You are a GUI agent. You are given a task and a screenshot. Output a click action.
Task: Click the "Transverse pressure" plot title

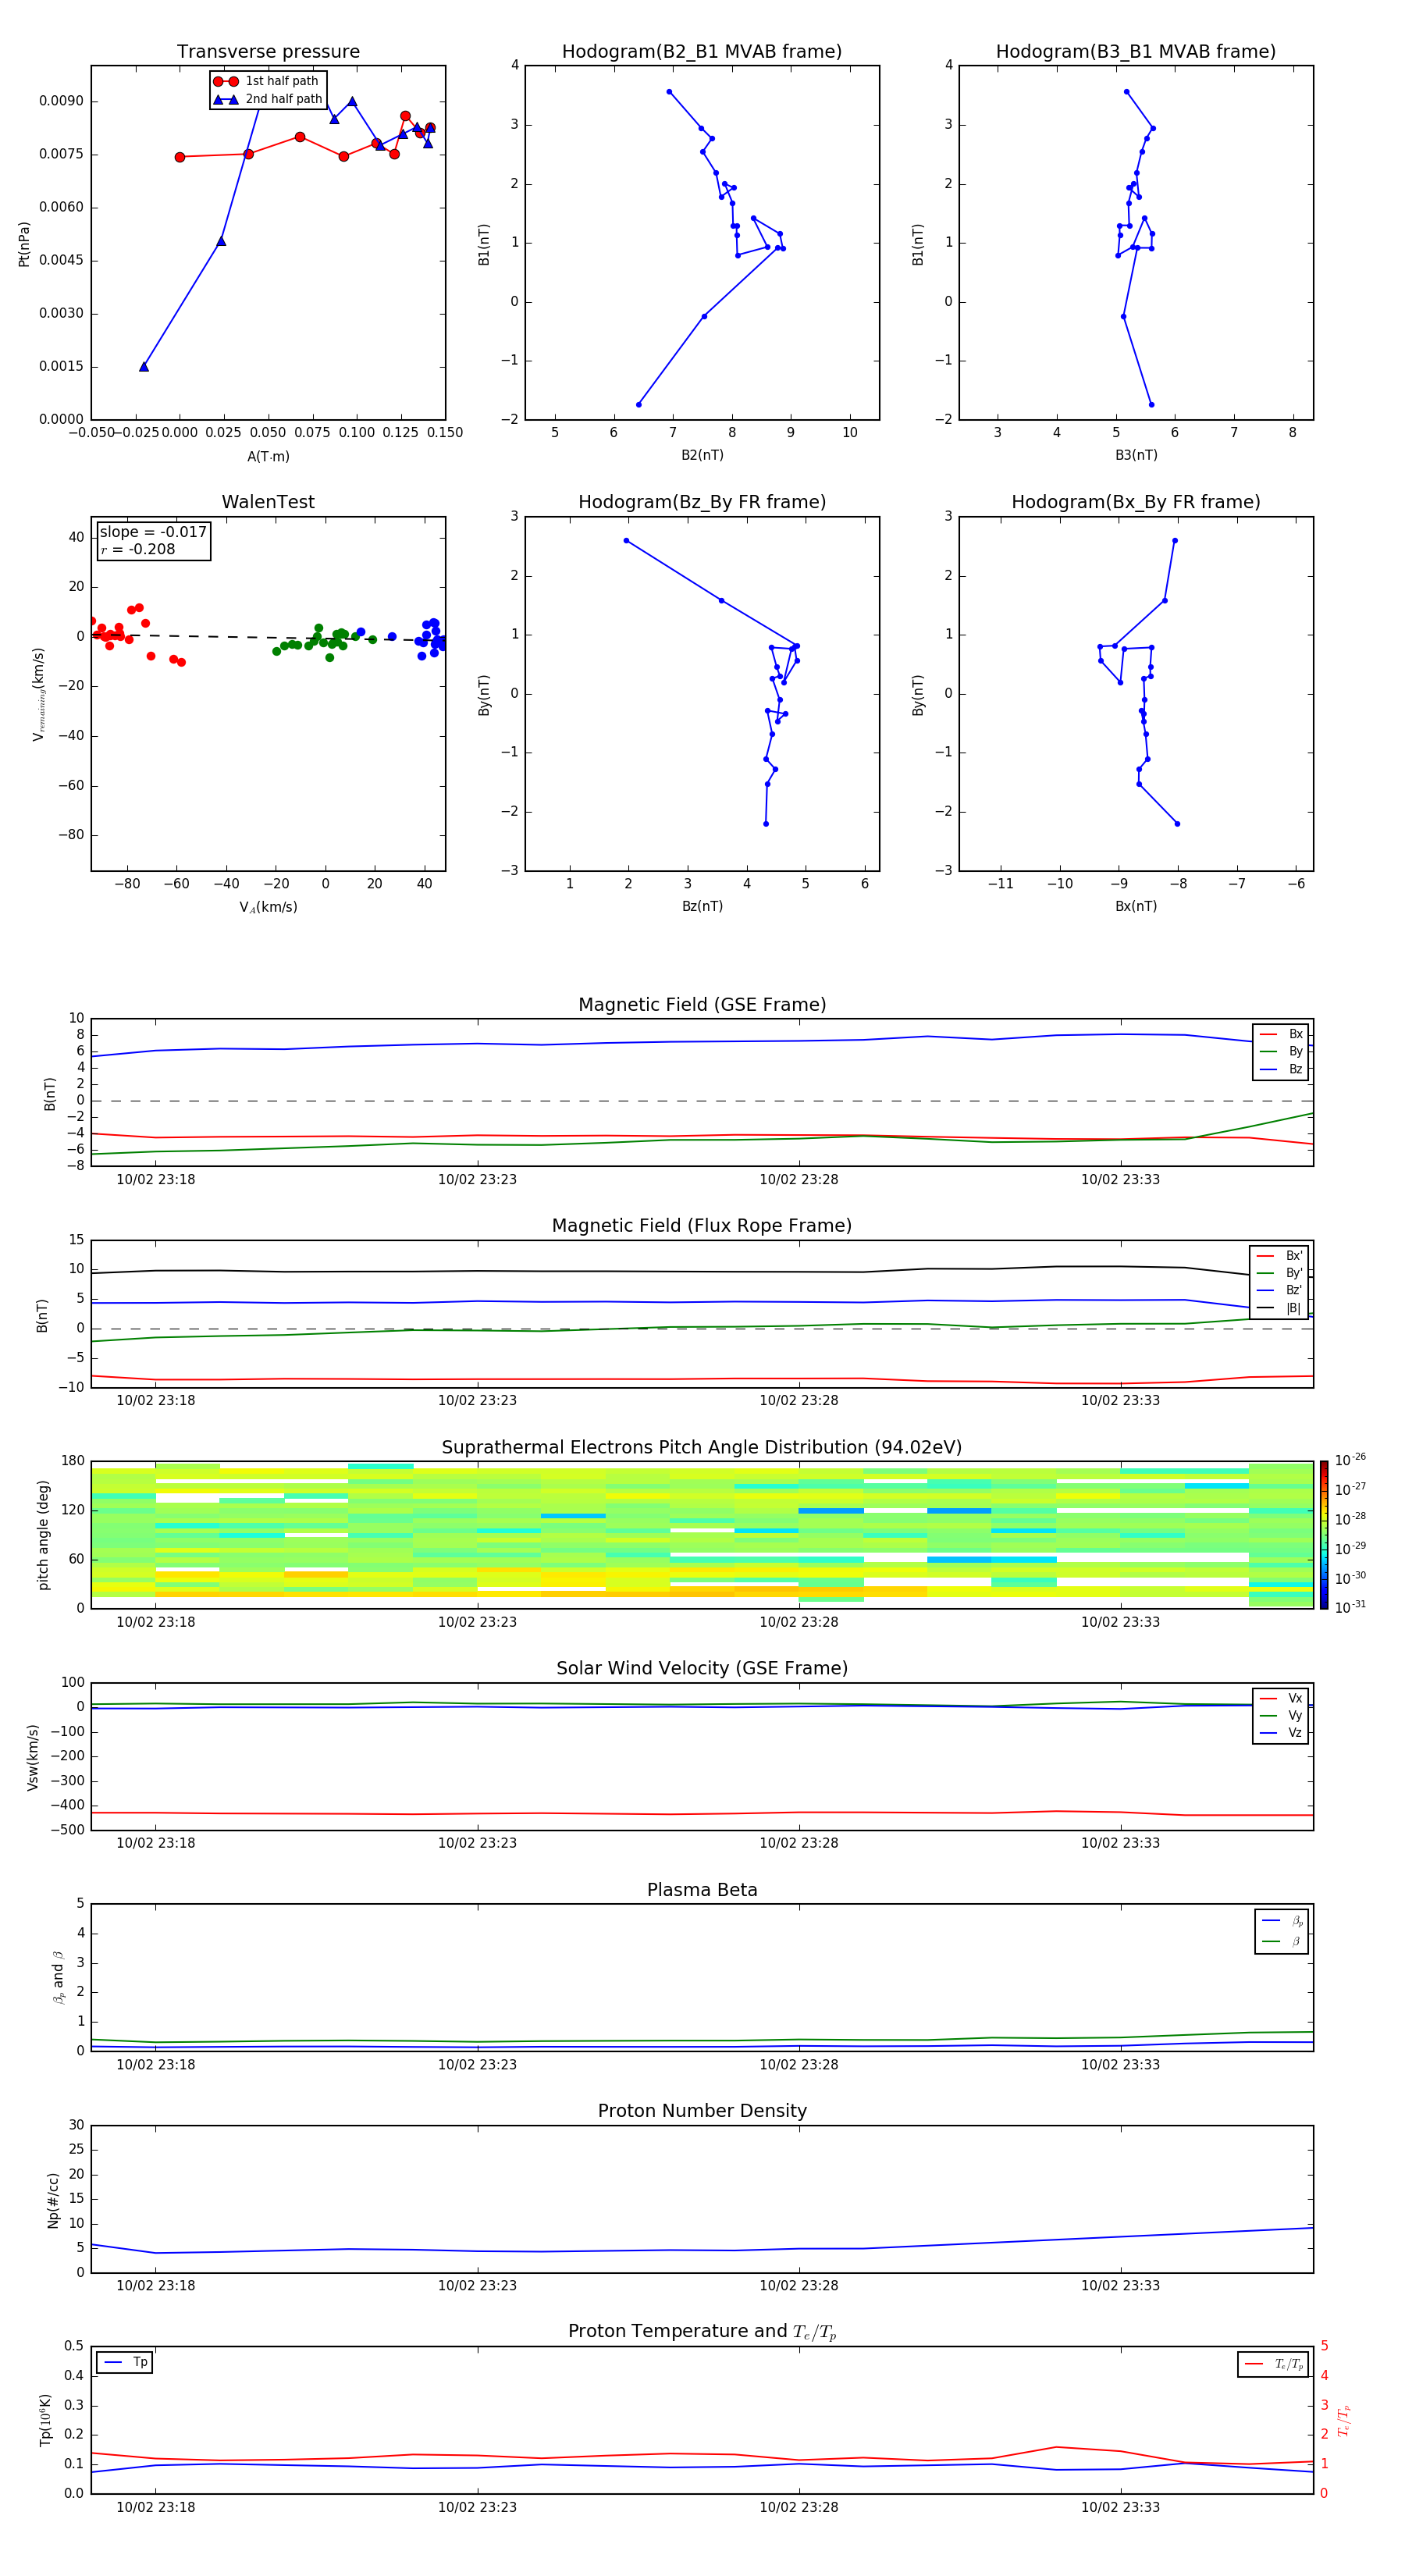268,52
